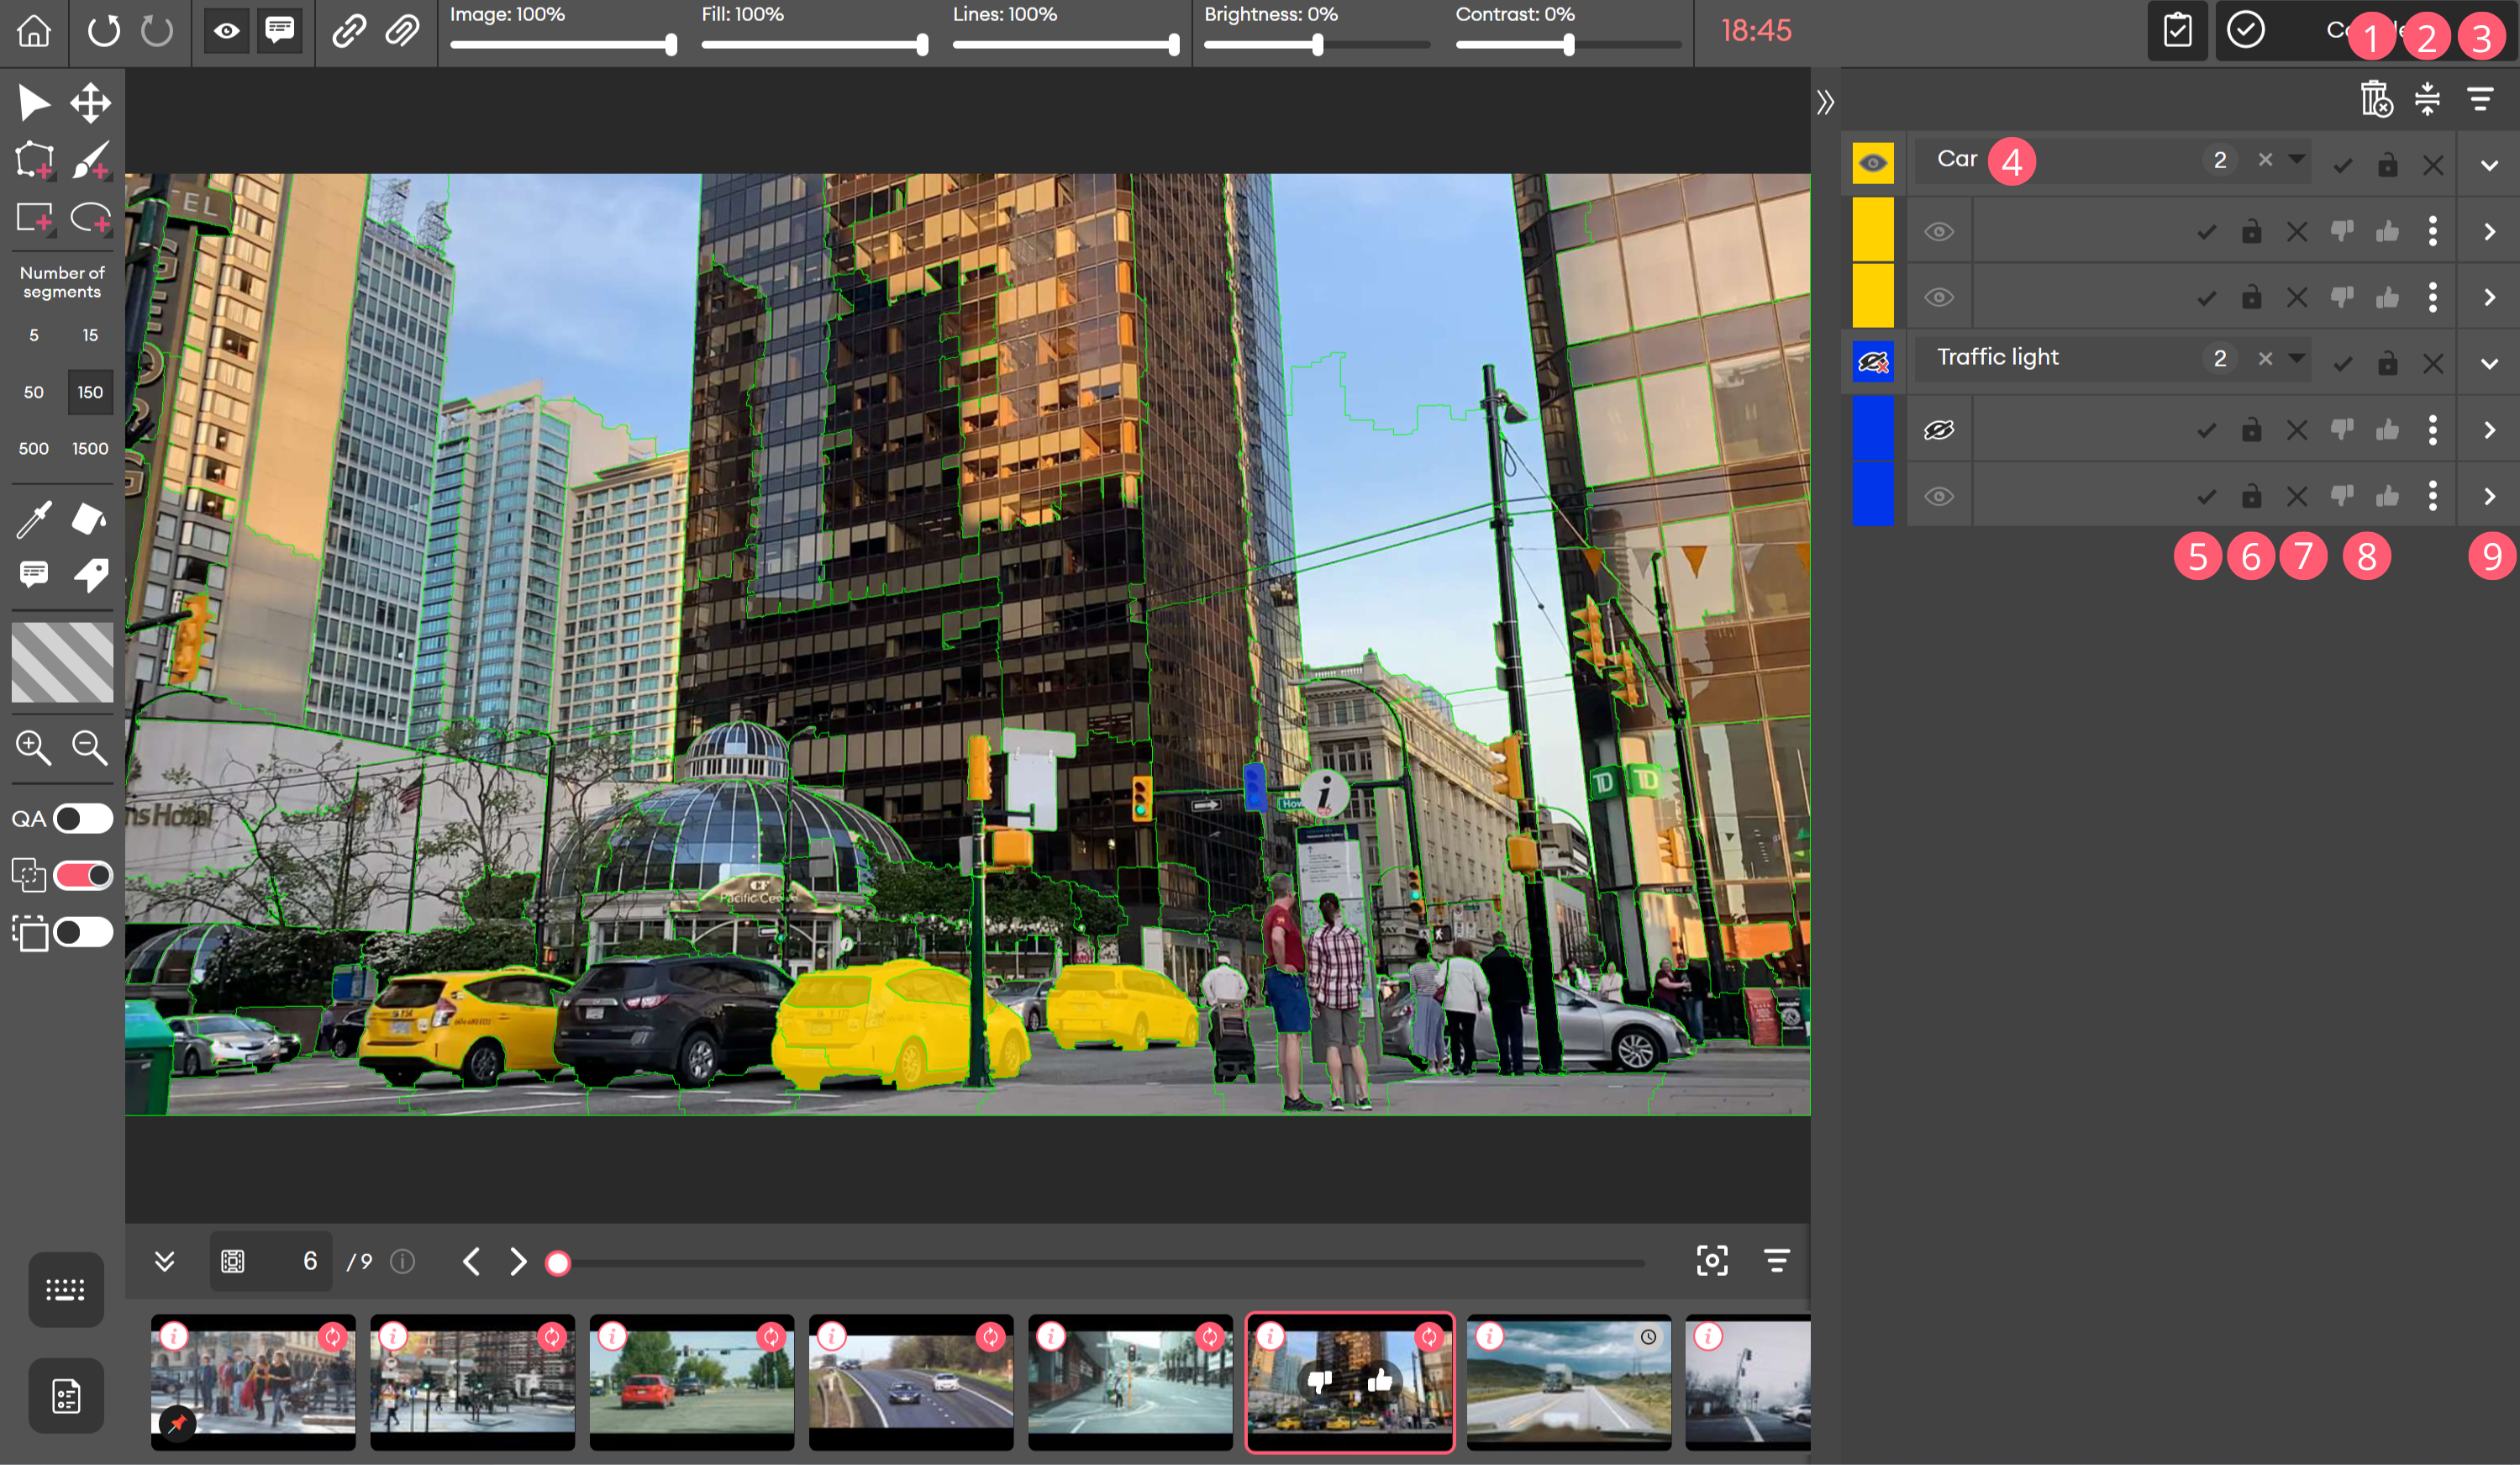Screen dimensions: 2520x1465
Task: Expand the second Car instance details
Action: point(2489,298)
